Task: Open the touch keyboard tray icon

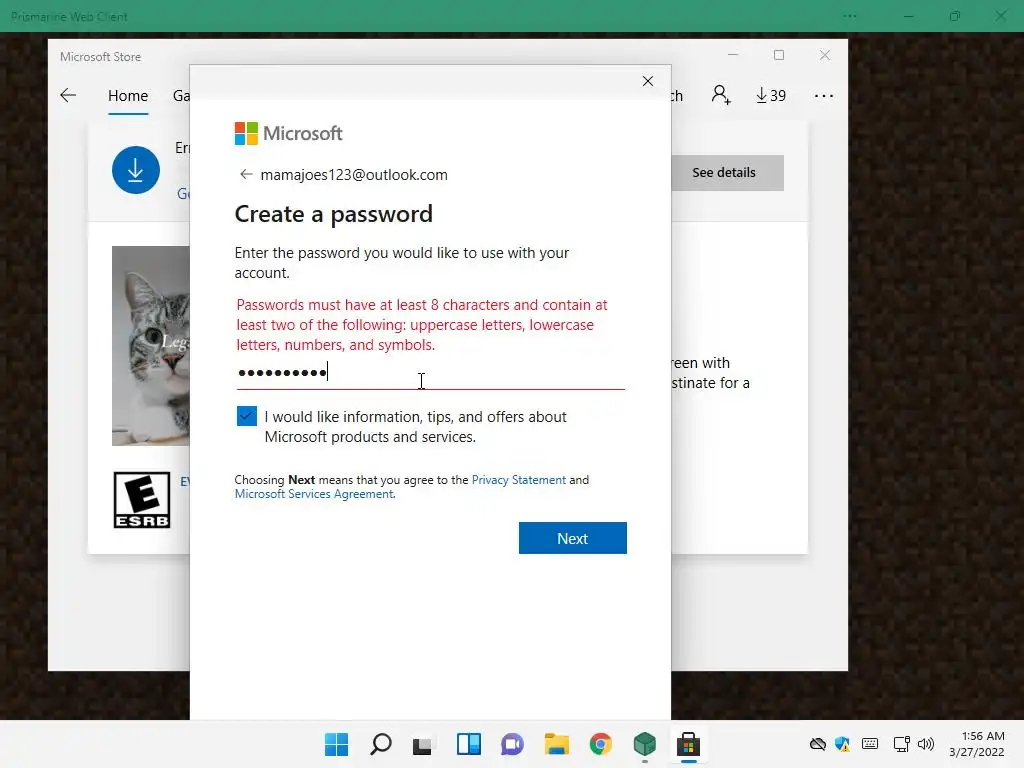Action: tap(870, 744)
